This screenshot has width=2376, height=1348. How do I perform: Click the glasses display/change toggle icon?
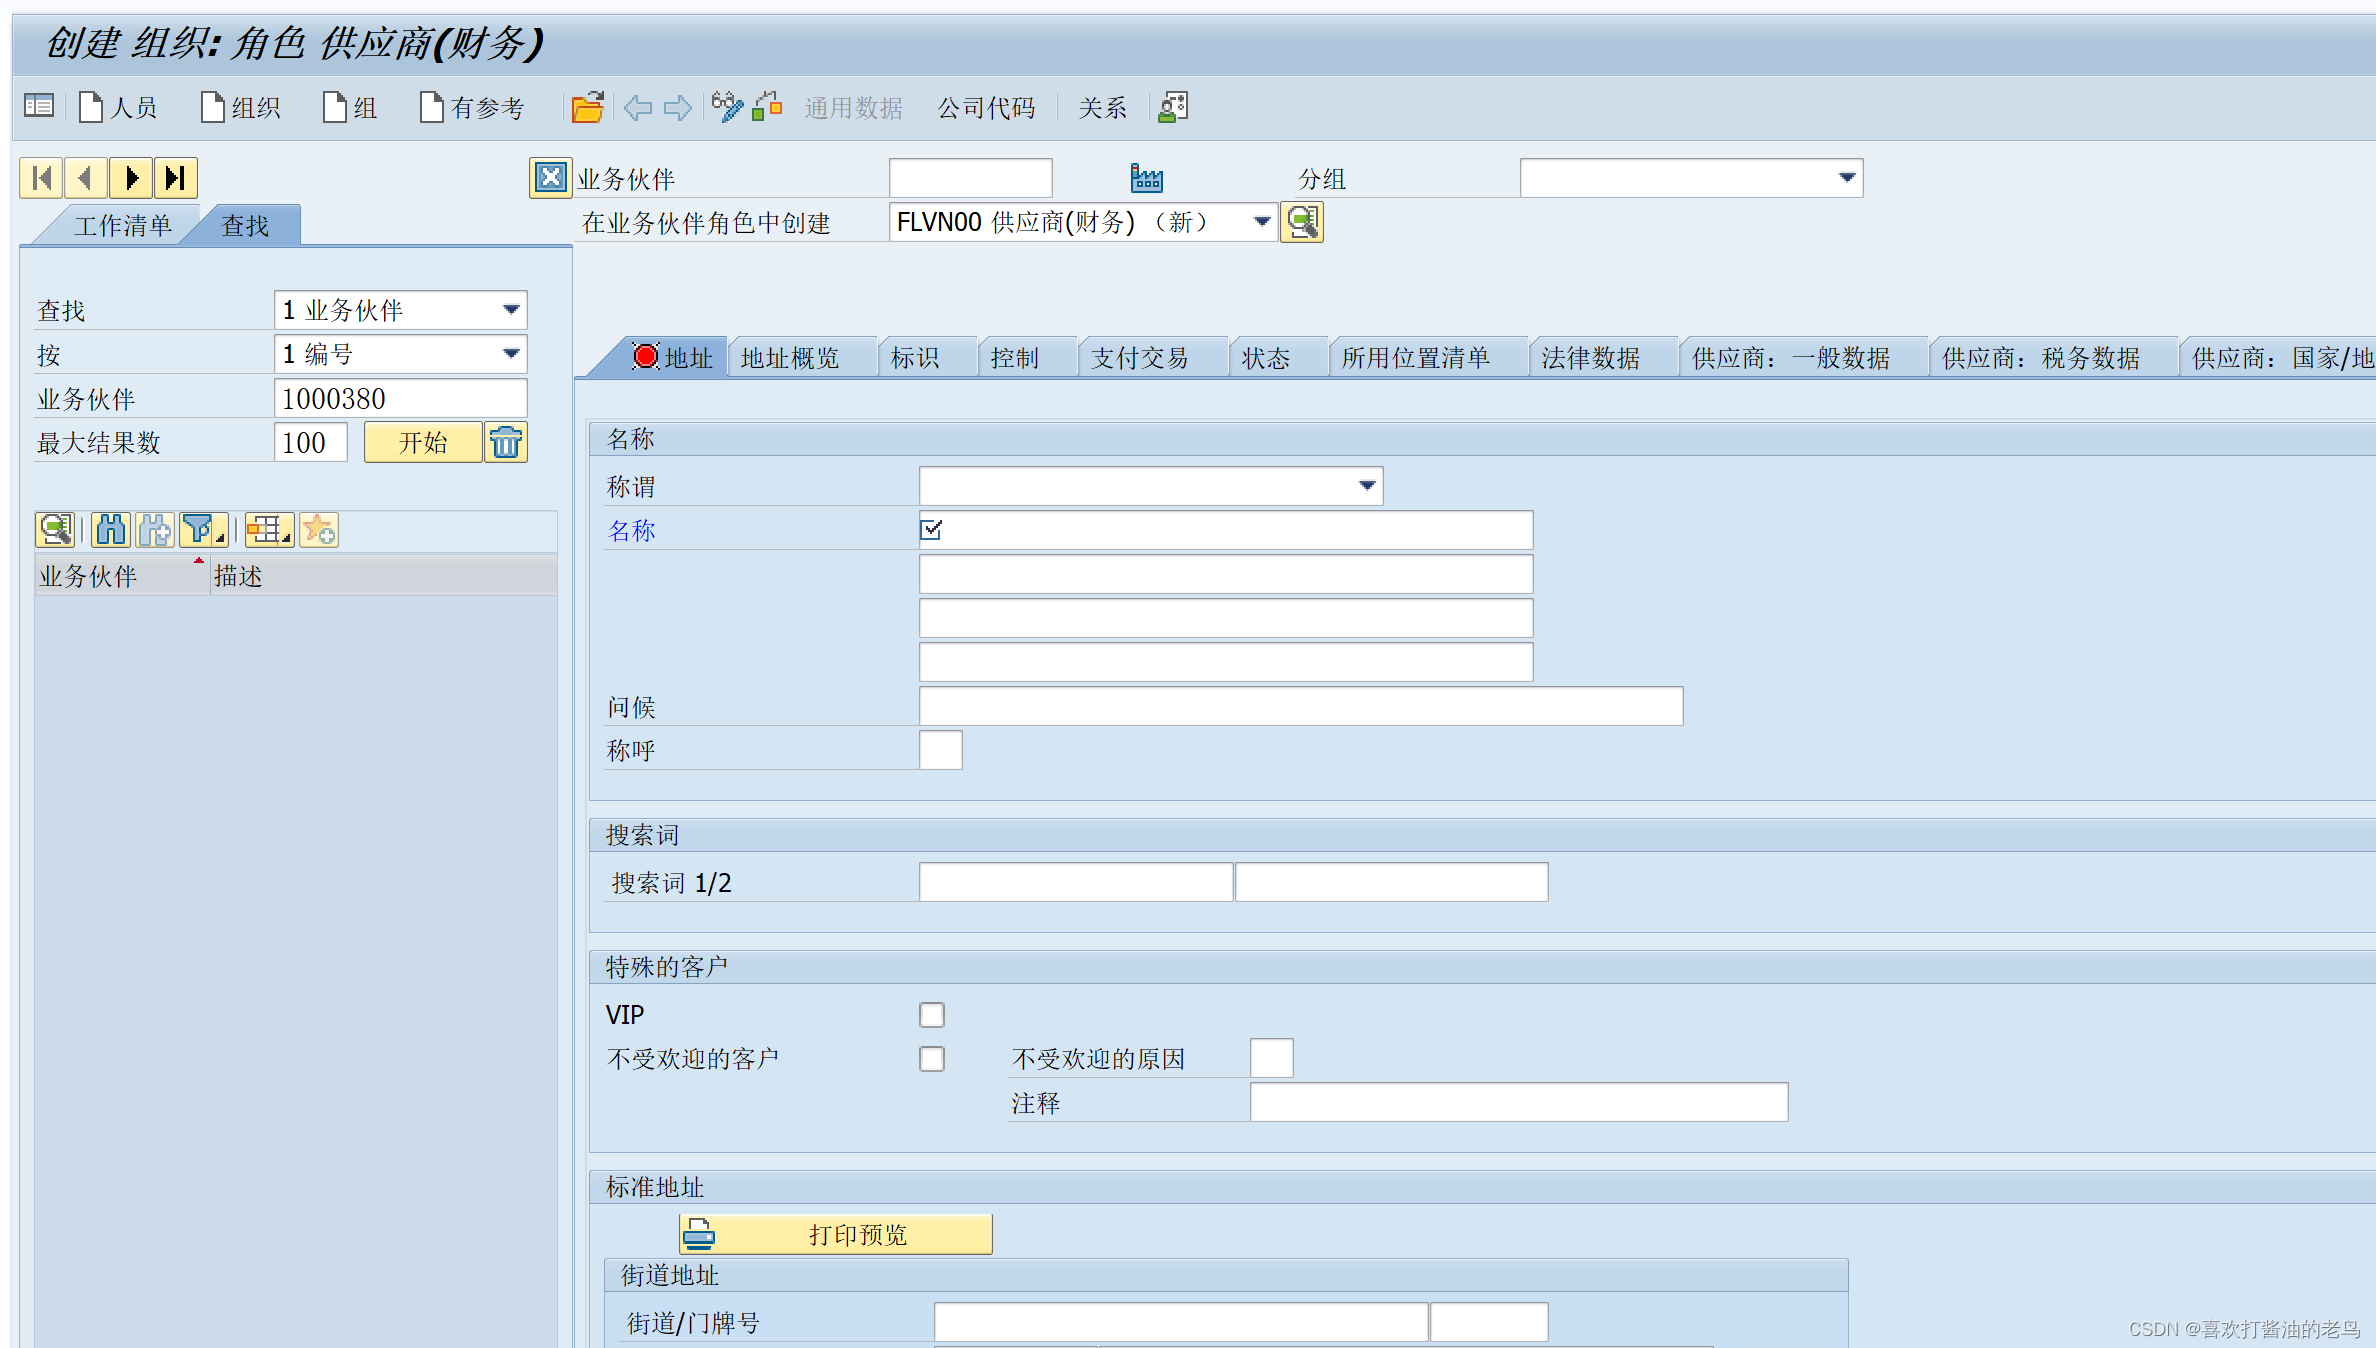726,107
